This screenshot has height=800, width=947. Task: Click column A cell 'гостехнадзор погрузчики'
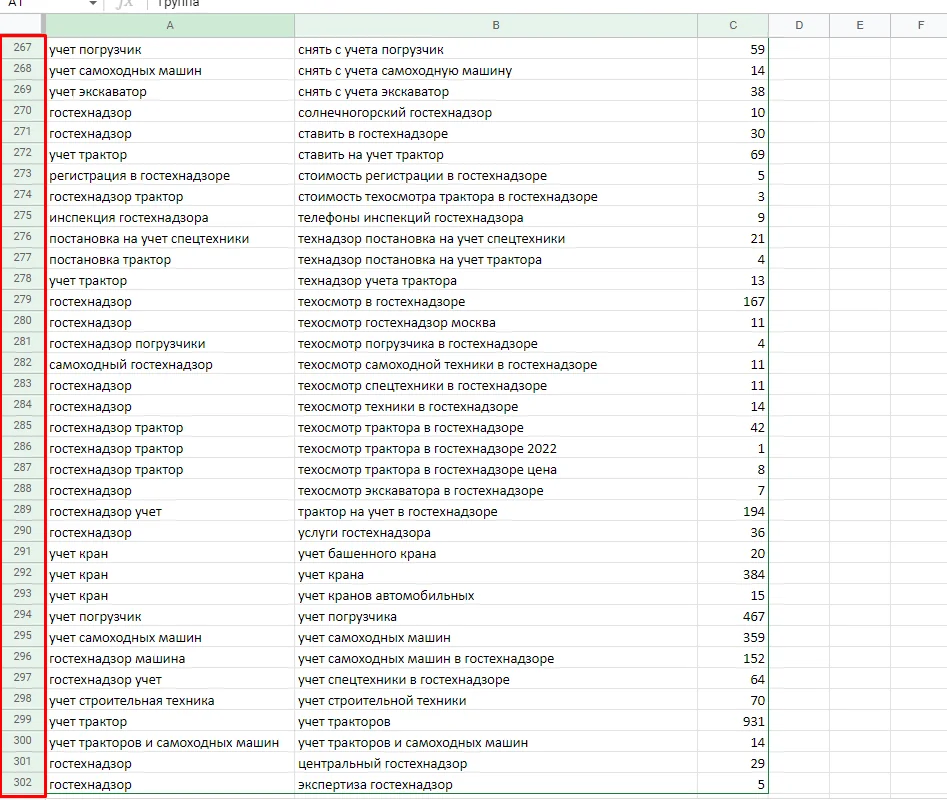point(170,344)
